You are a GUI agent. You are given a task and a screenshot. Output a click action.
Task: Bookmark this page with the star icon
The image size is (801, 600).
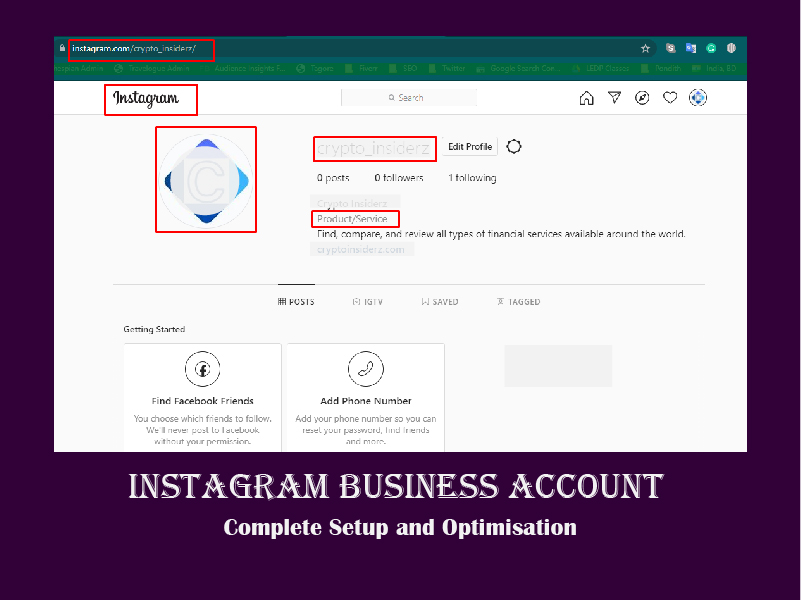point(645,49)
